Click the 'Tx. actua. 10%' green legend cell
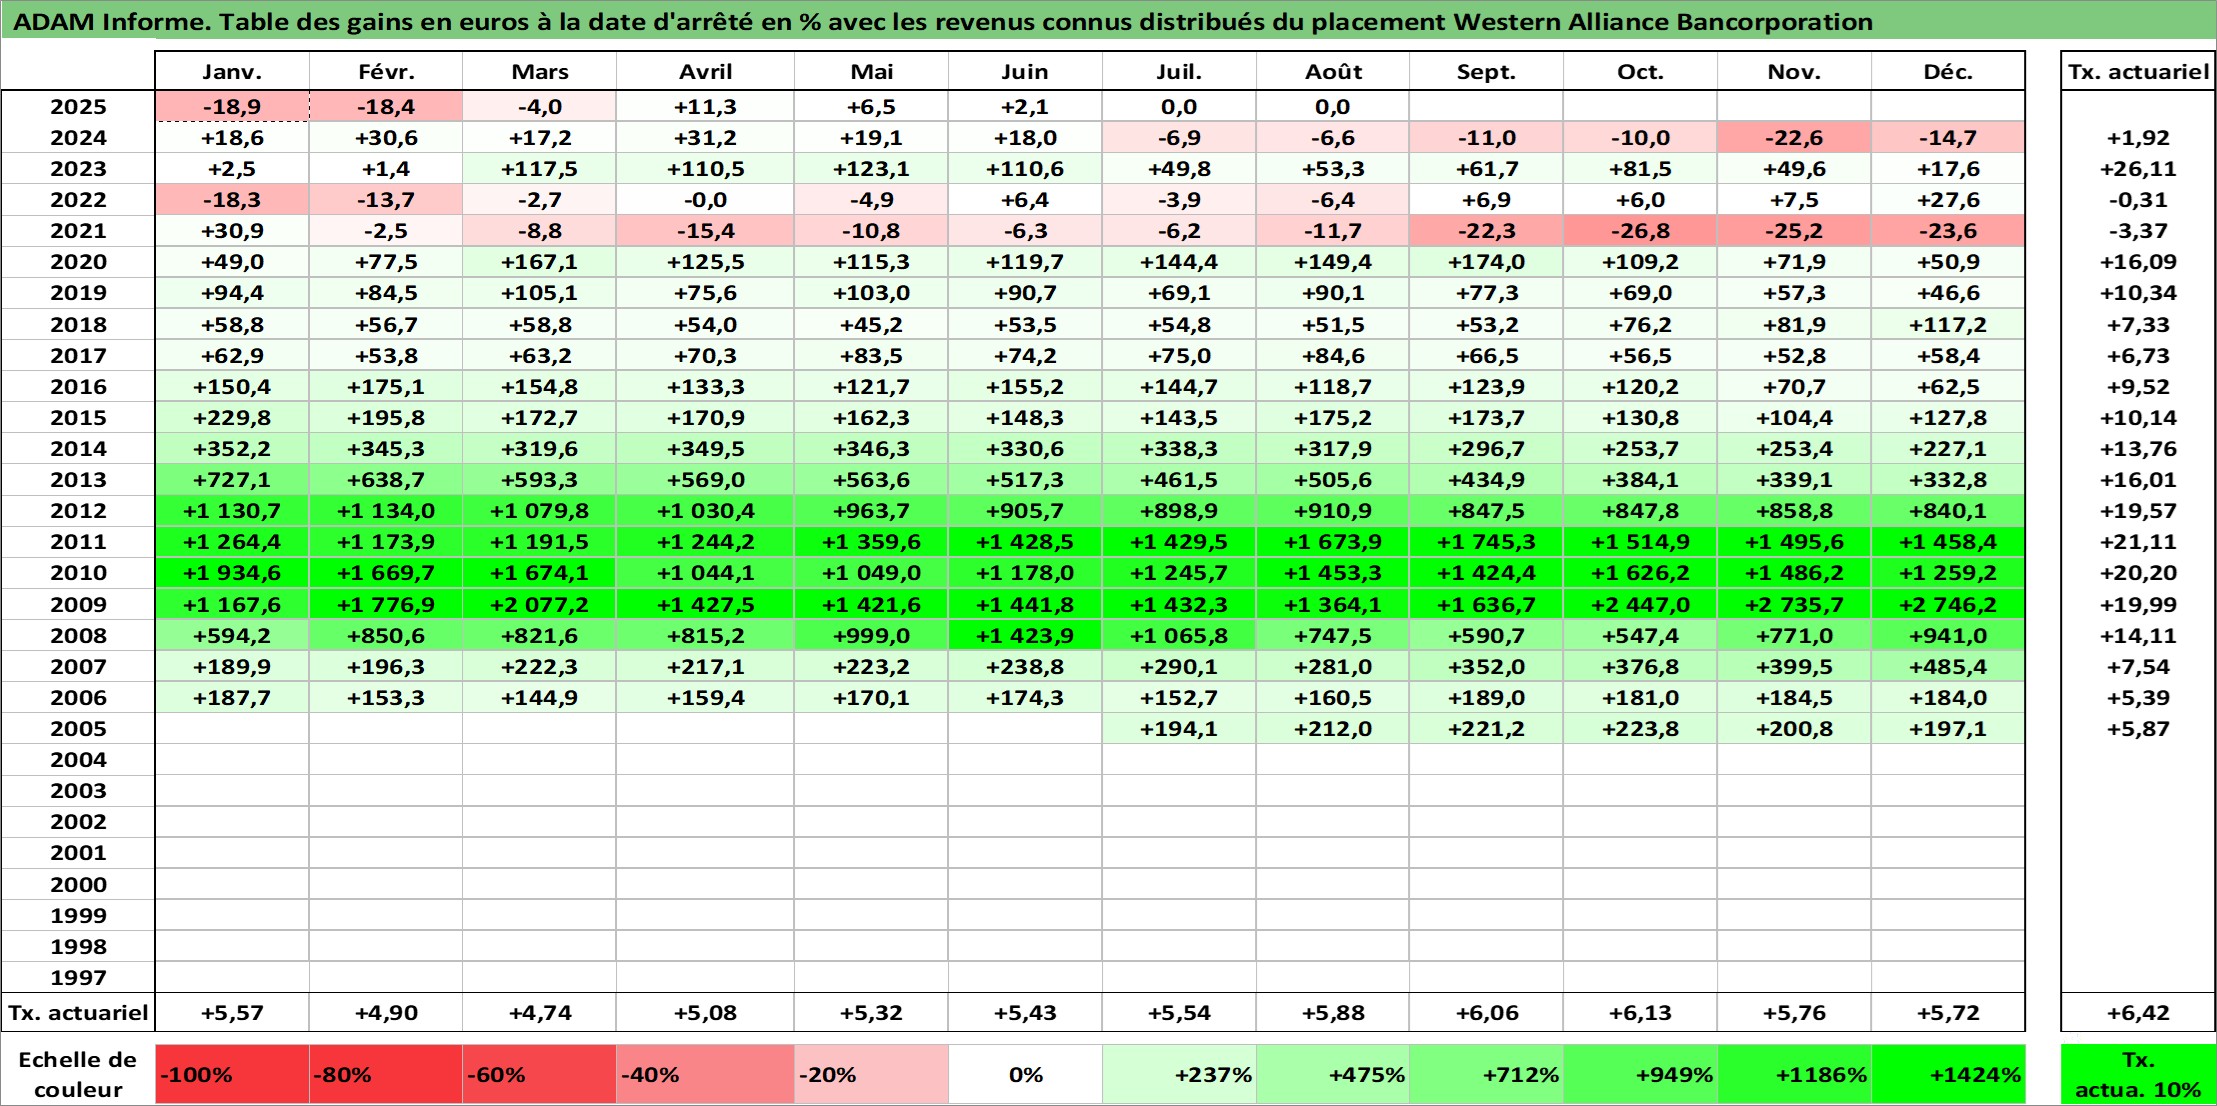 coord(2138,1075)
